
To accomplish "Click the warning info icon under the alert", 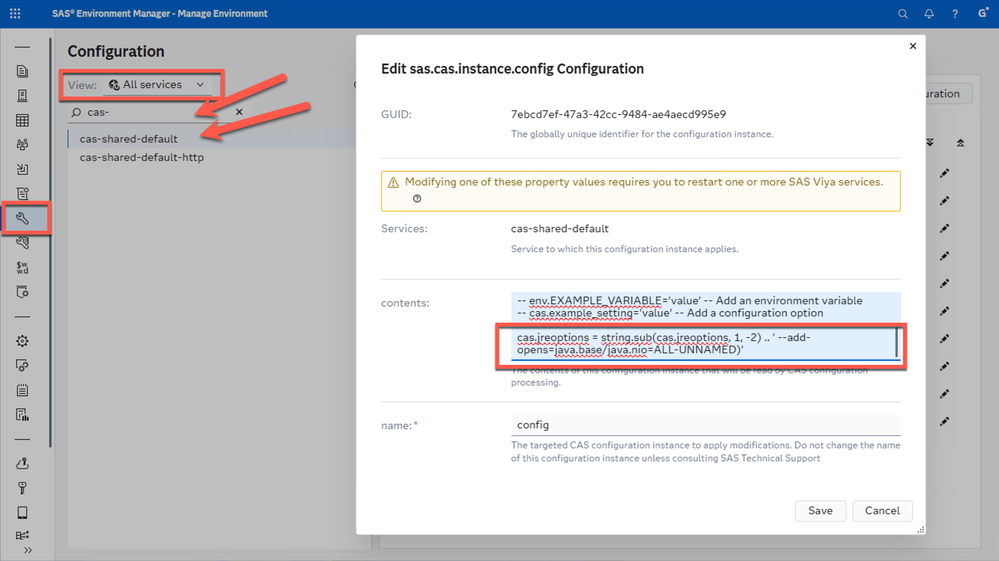I will click(417, 199).
